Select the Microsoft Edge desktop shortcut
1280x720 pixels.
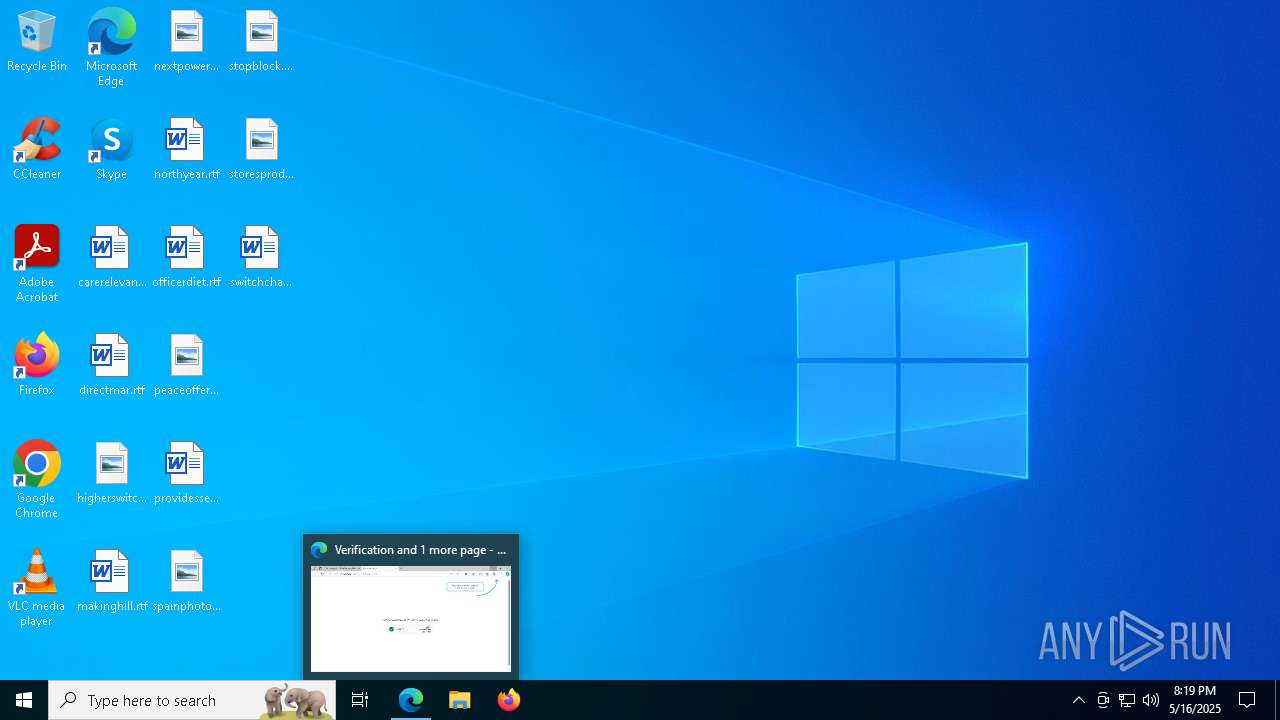pos(111,48)
